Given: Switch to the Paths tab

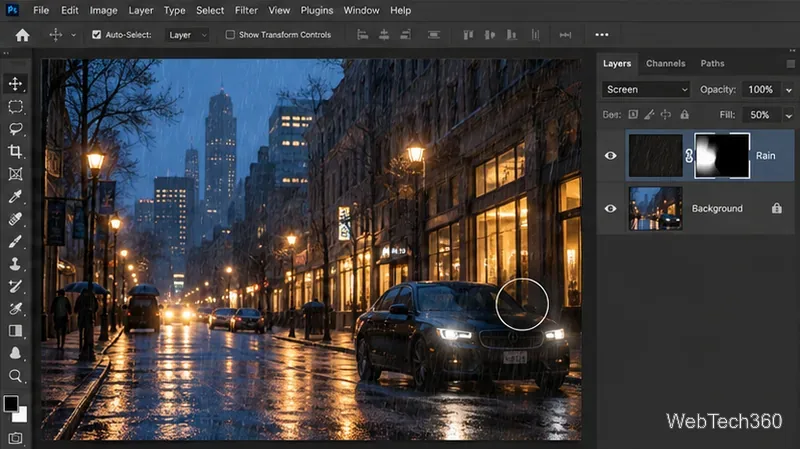Looking at the screenshot, I should click(712, 63).
